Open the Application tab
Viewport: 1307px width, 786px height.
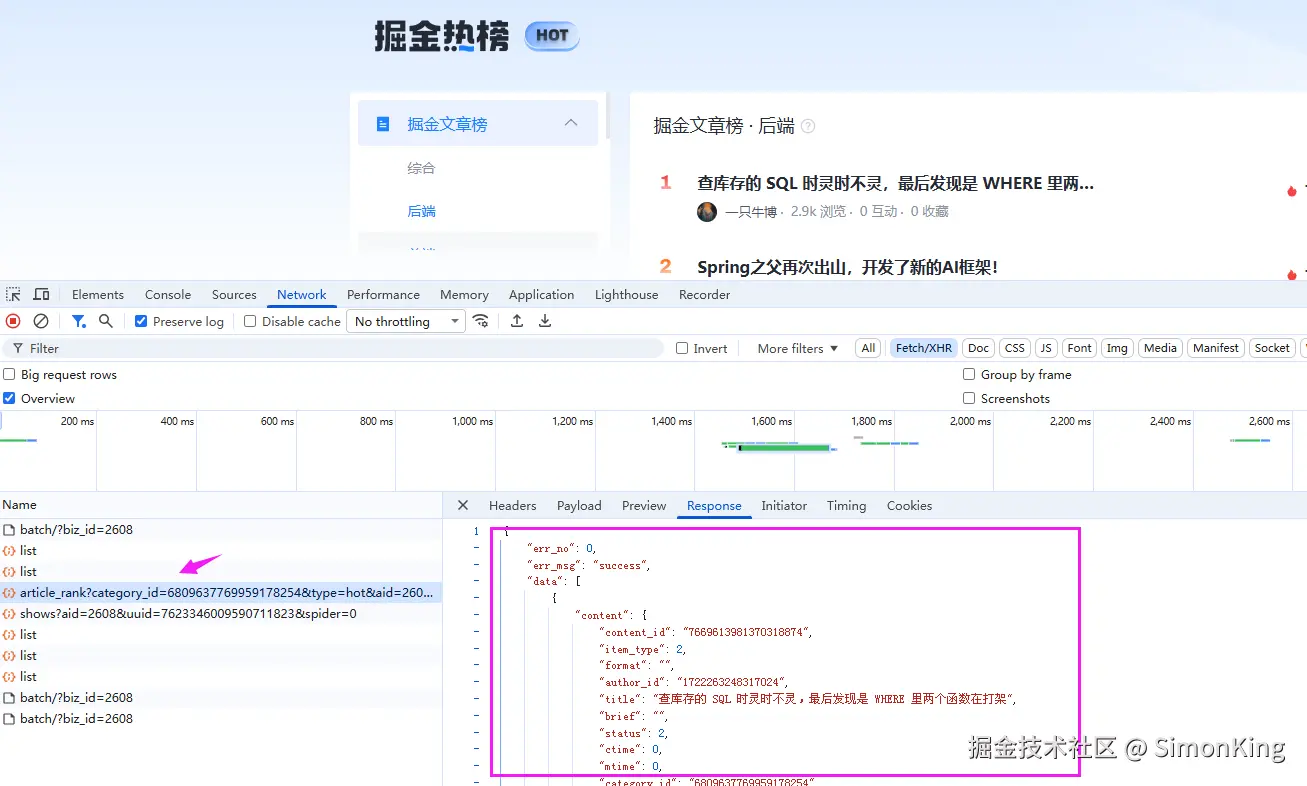tap(541, 295)
